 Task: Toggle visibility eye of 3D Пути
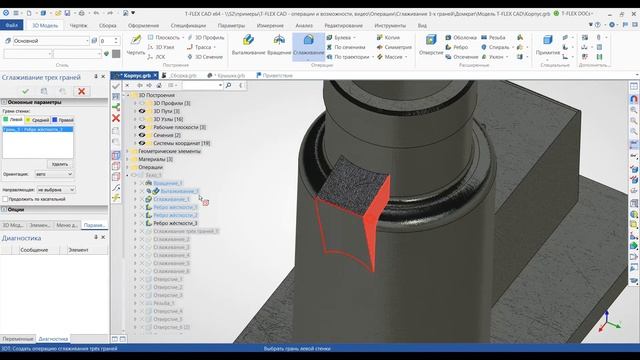[142, 111]
